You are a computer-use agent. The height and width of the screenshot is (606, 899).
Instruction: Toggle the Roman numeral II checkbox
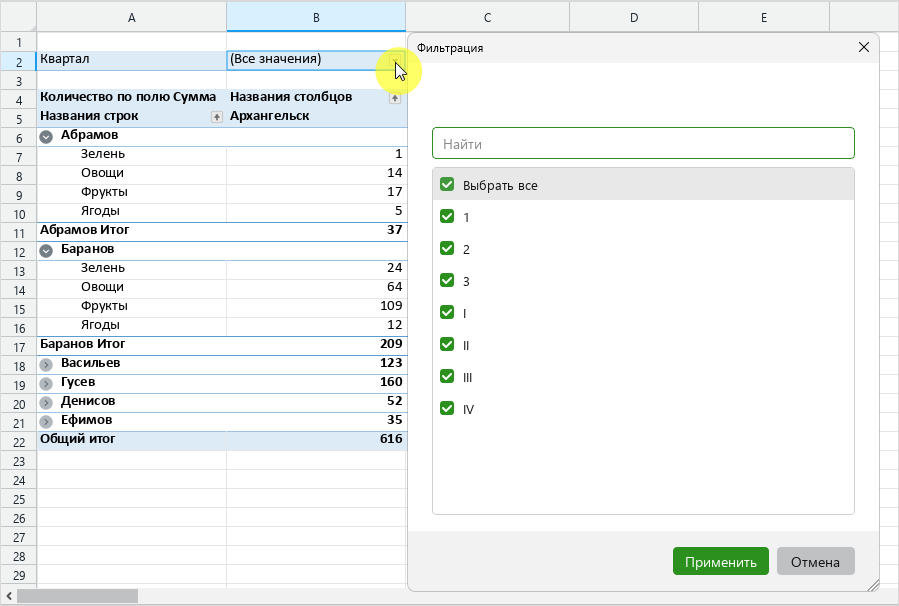point(447,345)
